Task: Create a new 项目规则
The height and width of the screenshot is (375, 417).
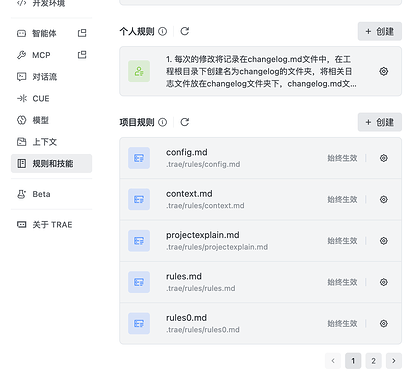Action: [x=380, y=122]
